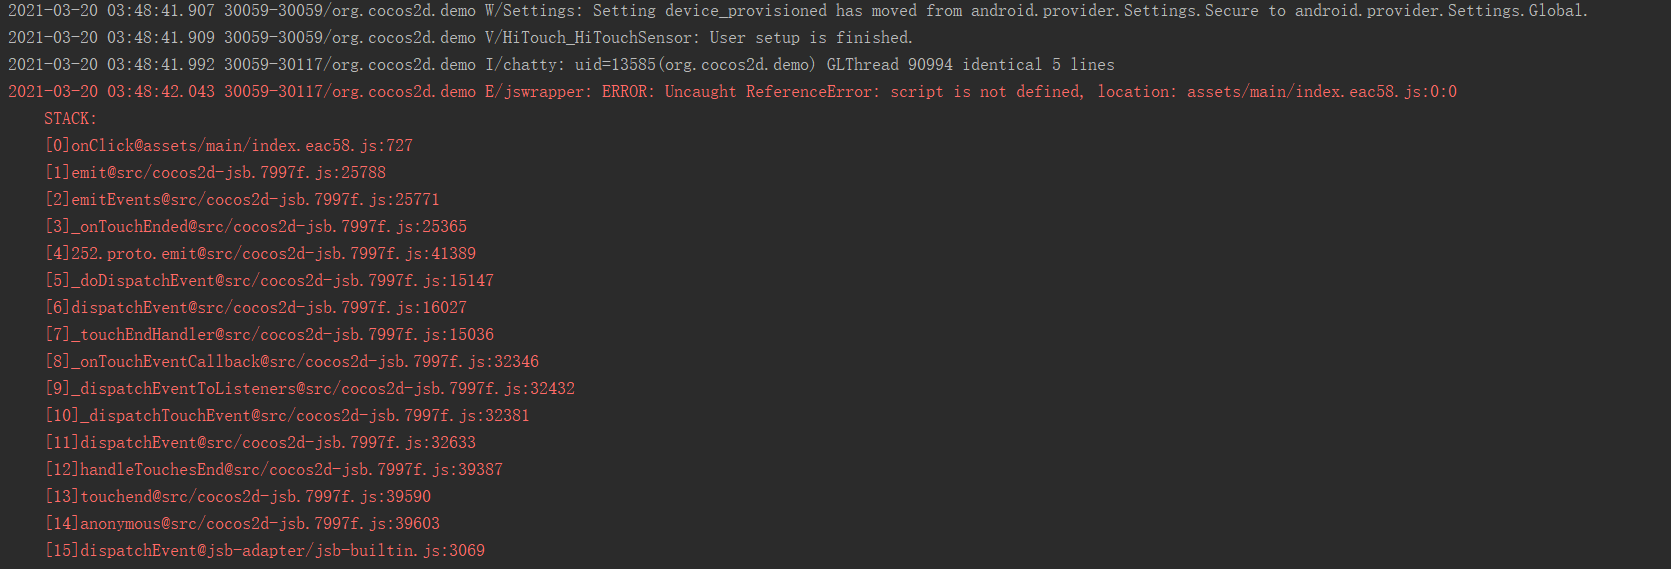Jump to stack frame [13] touchend

(x=238, y=497)
